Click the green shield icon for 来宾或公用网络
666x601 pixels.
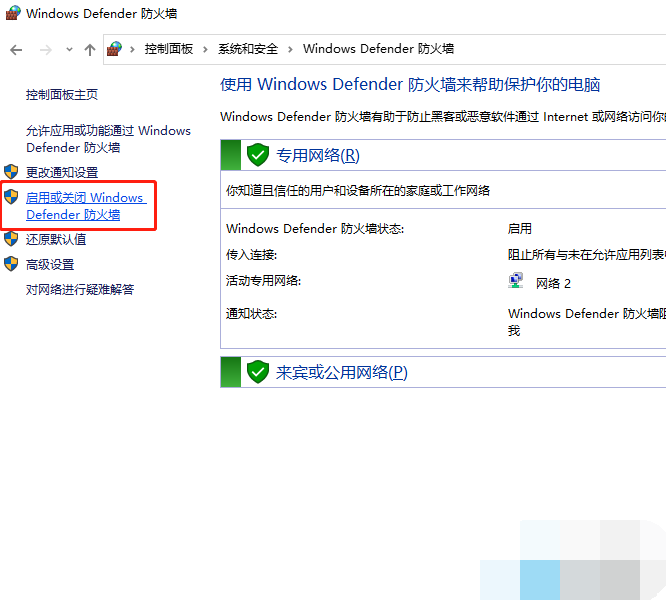tap(258, 372)
